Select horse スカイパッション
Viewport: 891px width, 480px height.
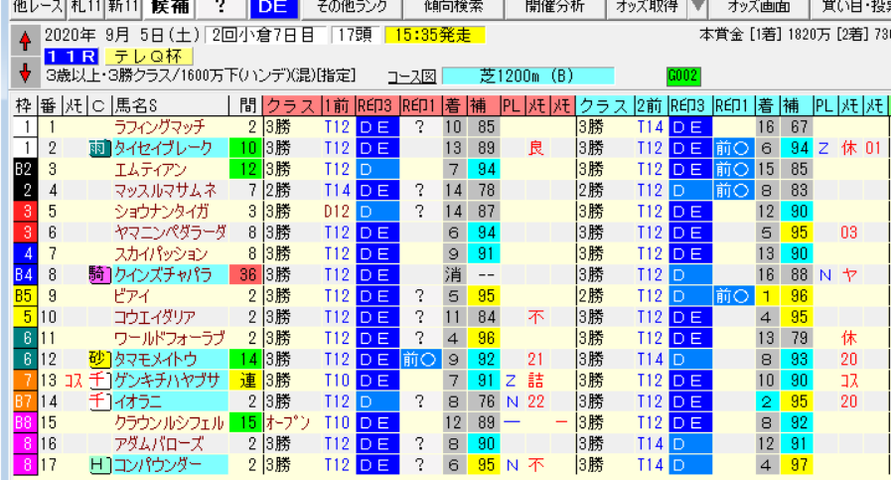pyautogui.click(x=161, y=254)
